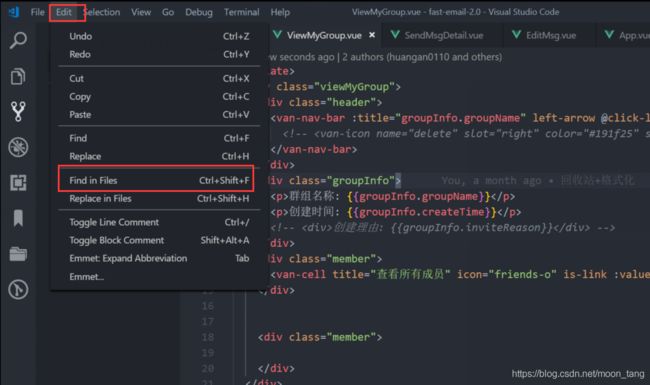The width and height of the screenshot is (650, 385).
Task: Choose Toggle Block Comment
Action: (x=159, y=240)
